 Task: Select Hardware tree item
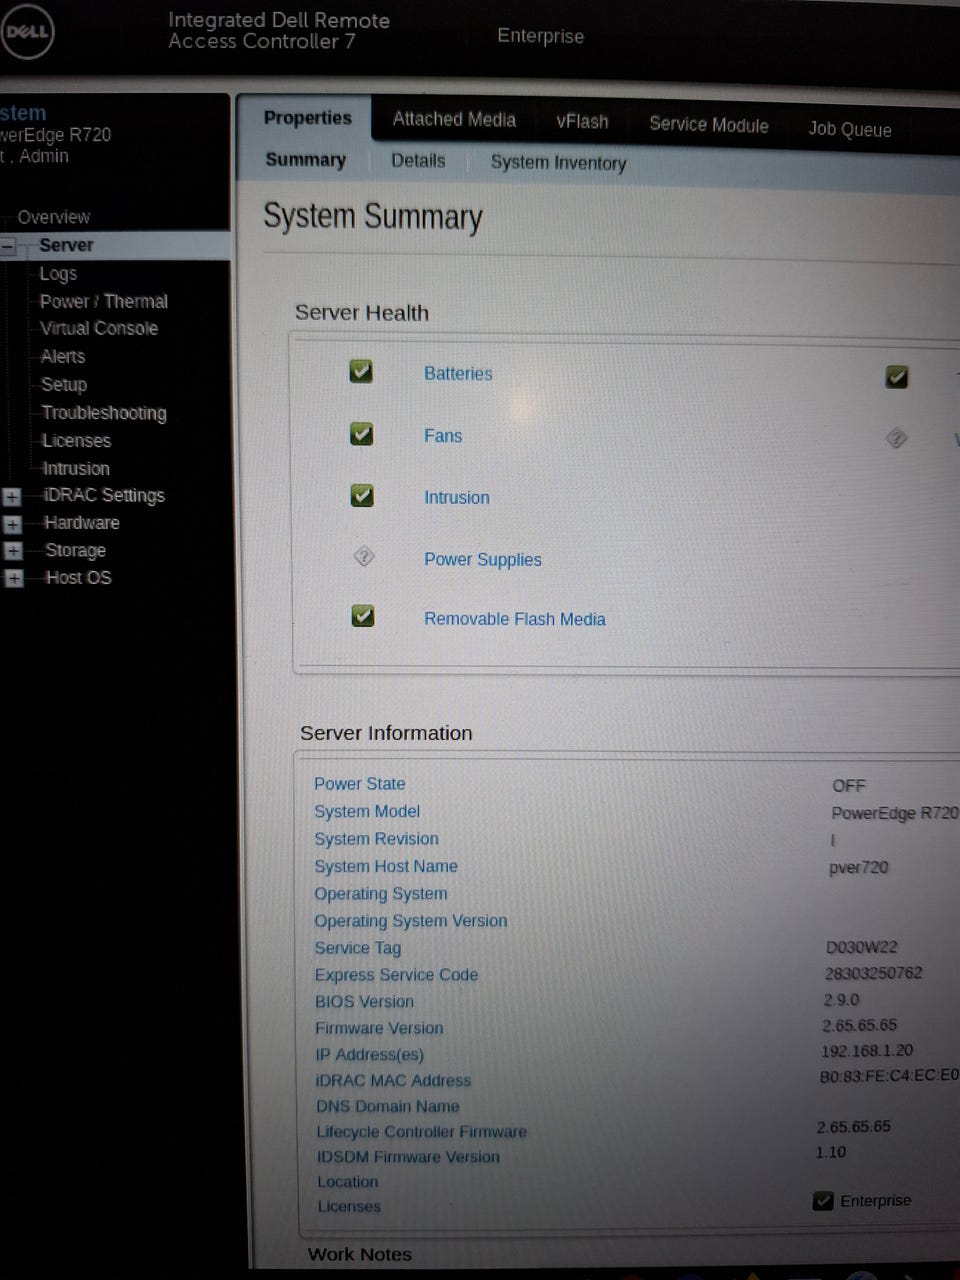coord(81,523)
